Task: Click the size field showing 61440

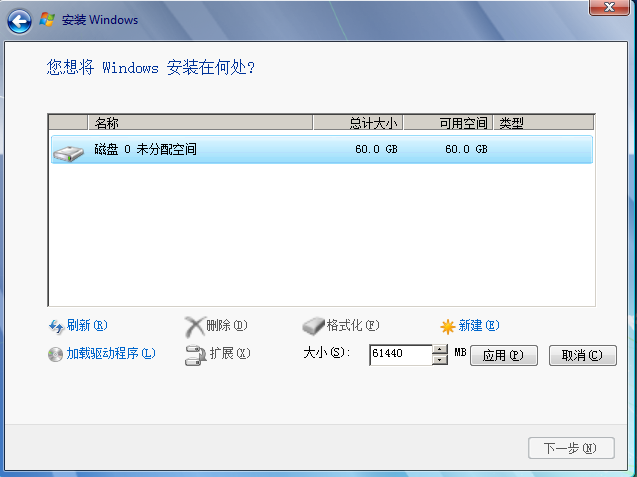Action: (401, 355)
